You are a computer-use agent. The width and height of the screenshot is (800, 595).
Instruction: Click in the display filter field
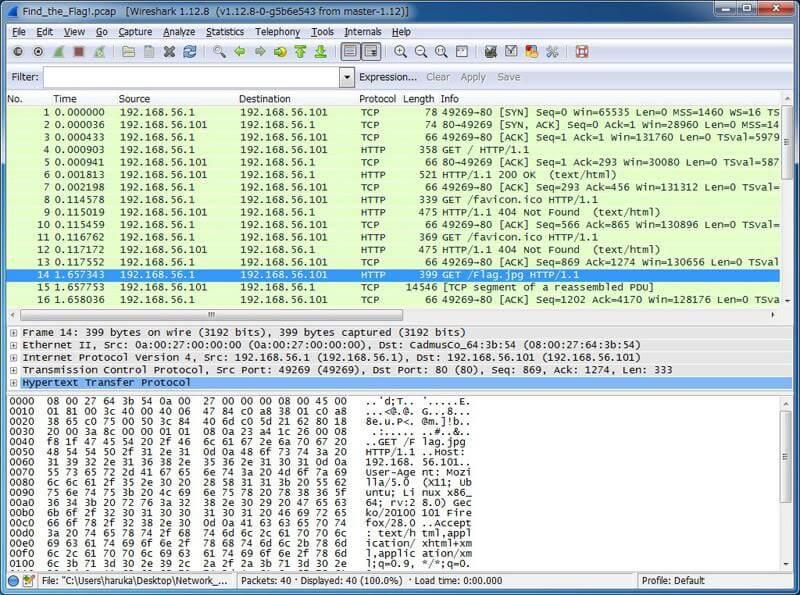tap(192, 77)
